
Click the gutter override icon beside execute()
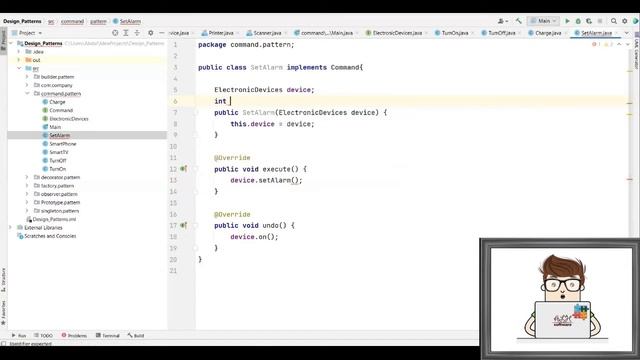point(184,169)
